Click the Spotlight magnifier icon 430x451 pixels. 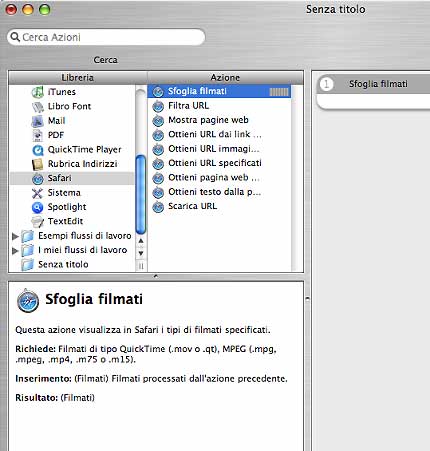[38, 207]
